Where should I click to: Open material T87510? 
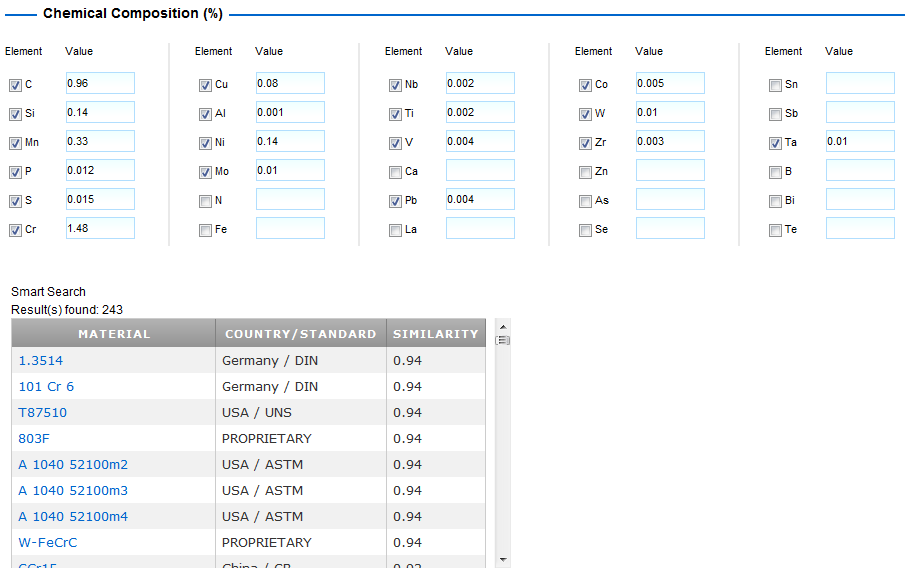pos(43,413)
